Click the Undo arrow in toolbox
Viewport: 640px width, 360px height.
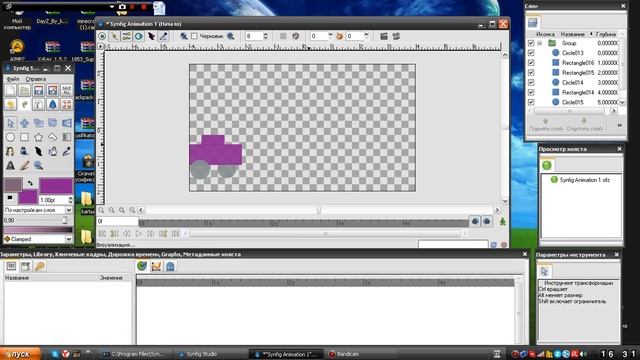point(10,104)
